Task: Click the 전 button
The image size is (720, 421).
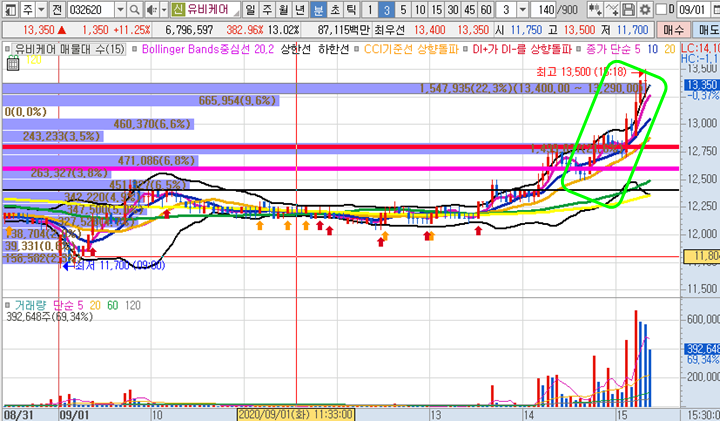Action: click(57, 9)
